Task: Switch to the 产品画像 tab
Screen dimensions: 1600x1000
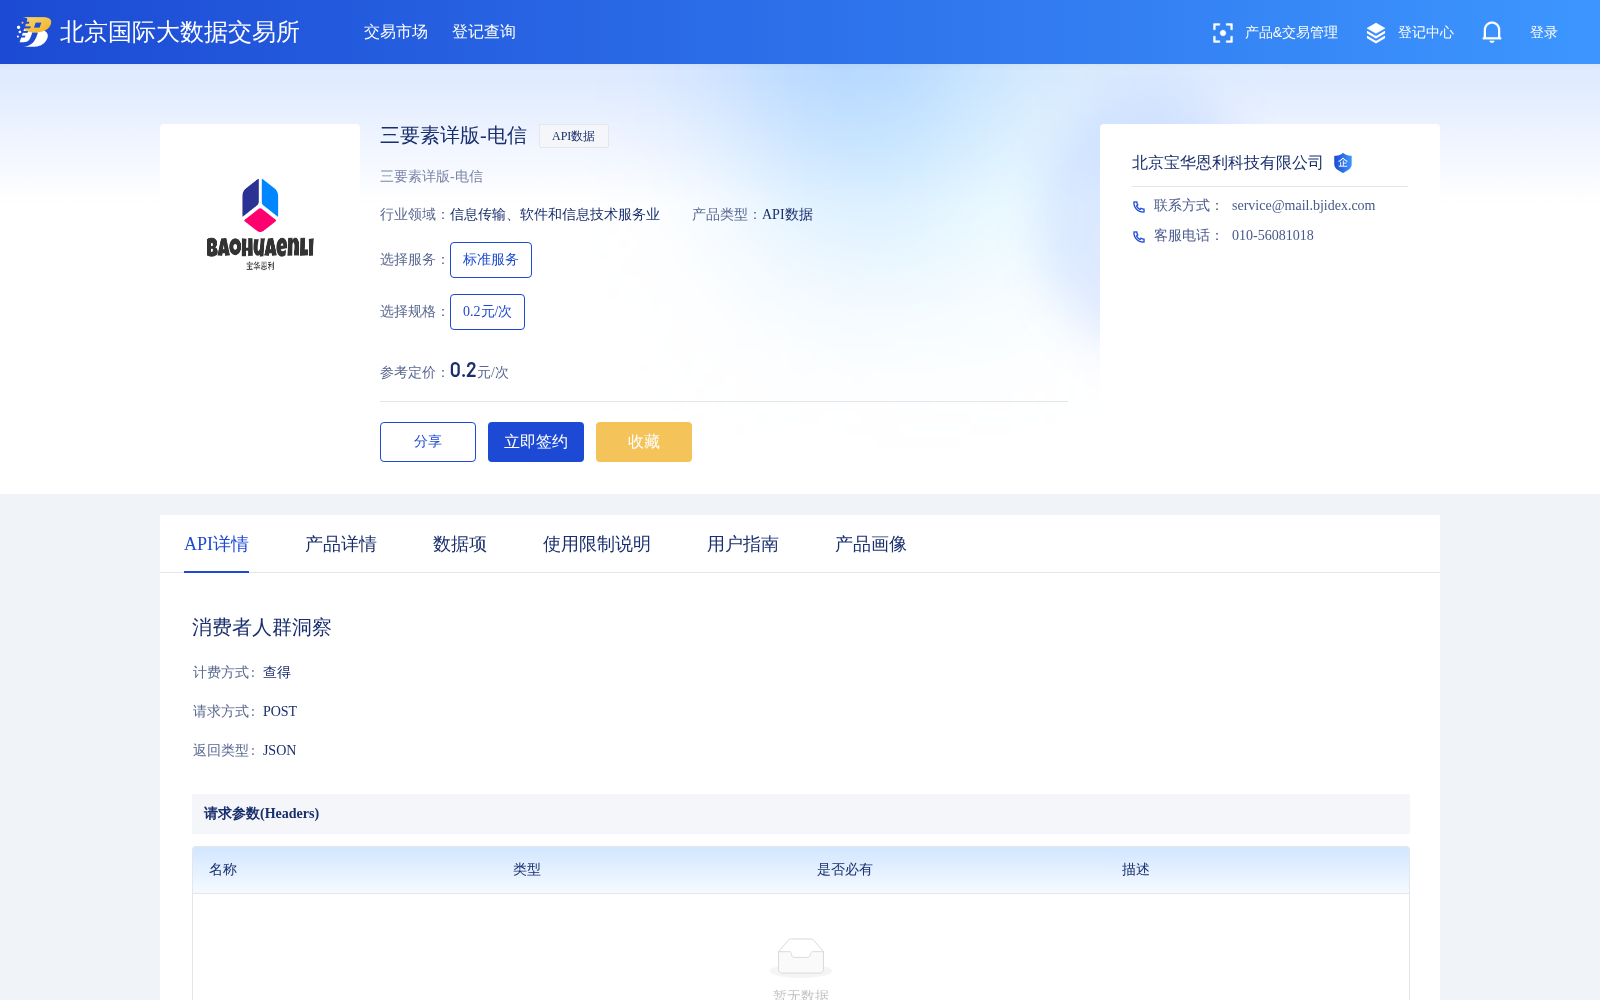Action: pyautogui.click(x=871, y=544)
